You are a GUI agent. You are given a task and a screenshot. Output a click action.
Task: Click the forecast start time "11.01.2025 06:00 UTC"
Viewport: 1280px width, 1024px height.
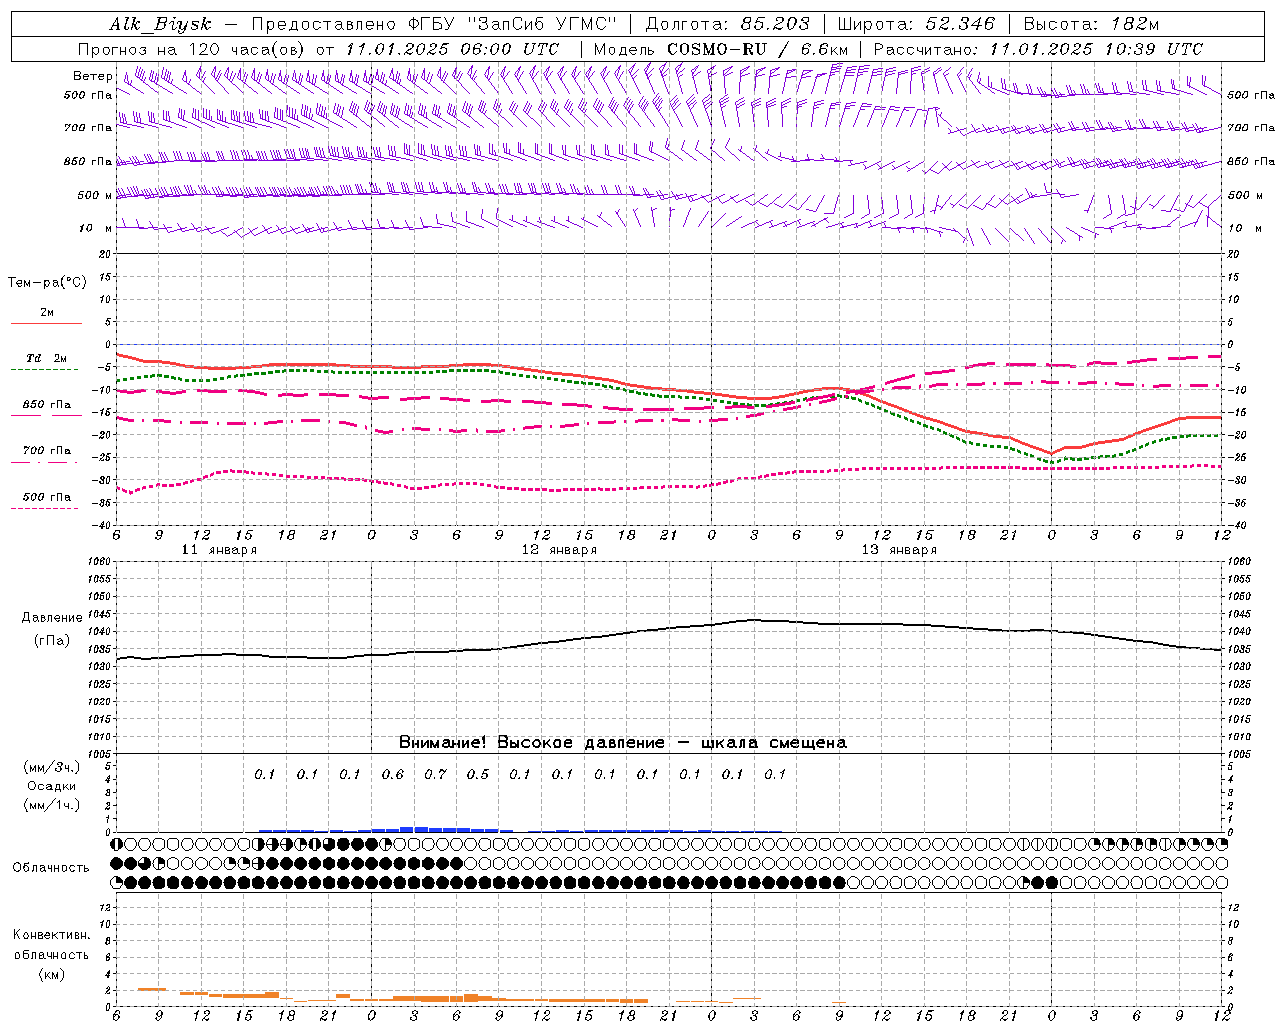tap(452, 49)
